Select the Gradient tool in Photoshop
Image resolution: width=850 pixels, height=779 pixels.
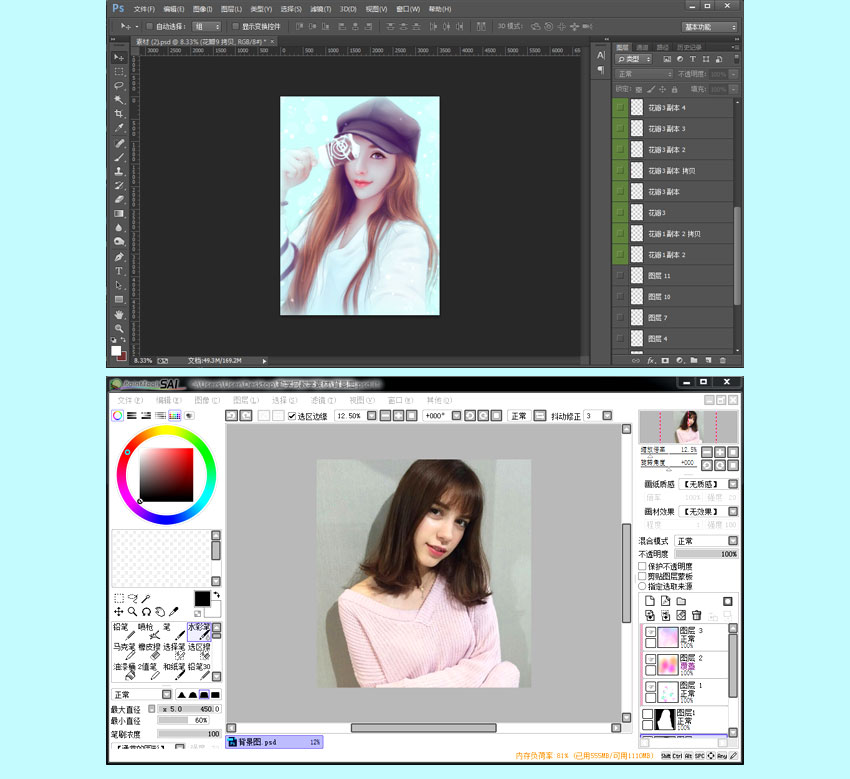point(119,214)
